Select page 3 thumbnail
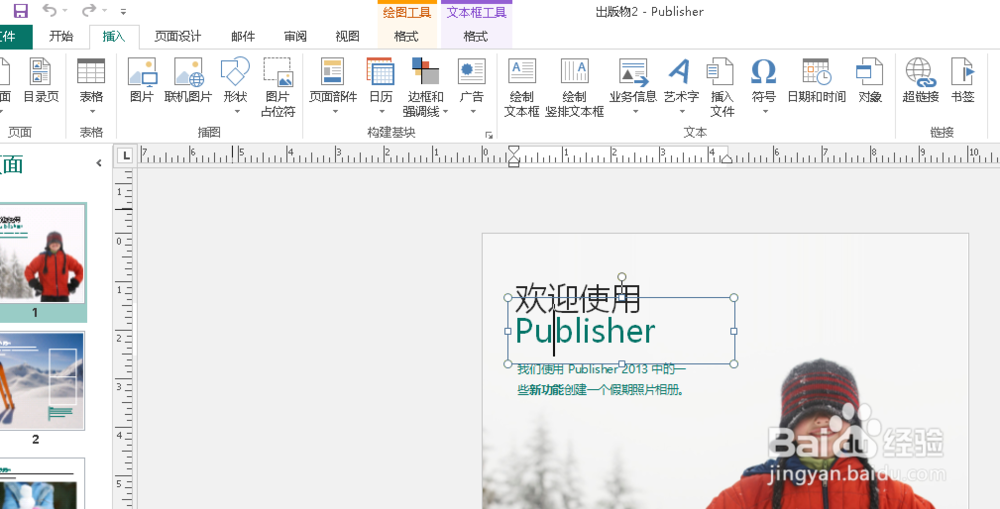The width and height of the screenshot is (1000, 509). pos(42,483)
